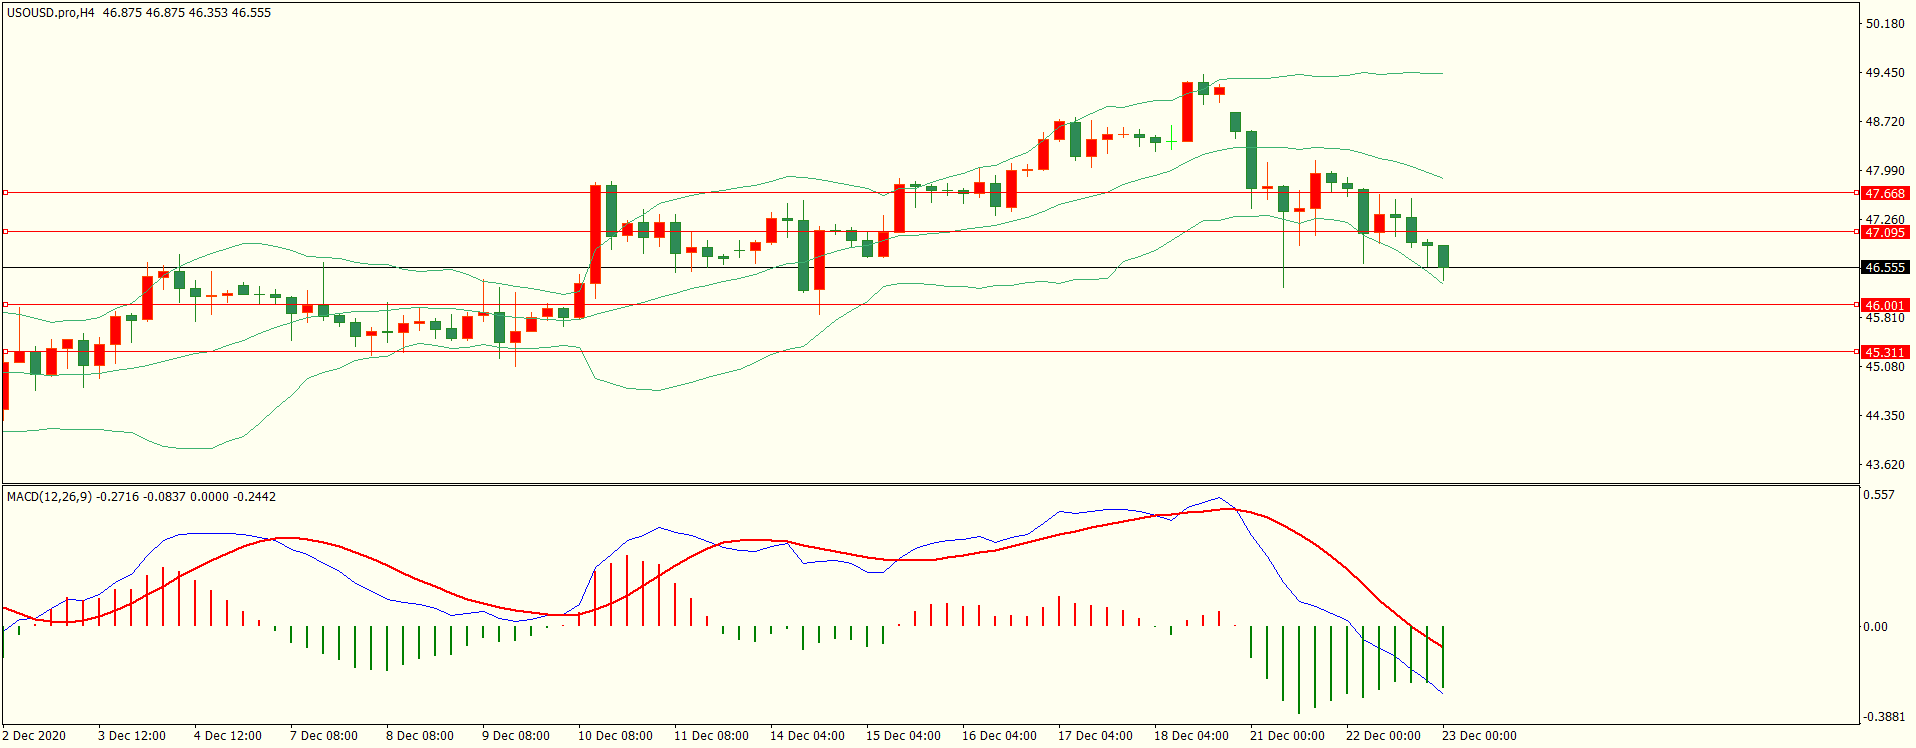The image size is (1916, 748).
Task: Click the 15 Dec 04:00 time axis label
Action: pyautogui.click(x=903, y=736)
